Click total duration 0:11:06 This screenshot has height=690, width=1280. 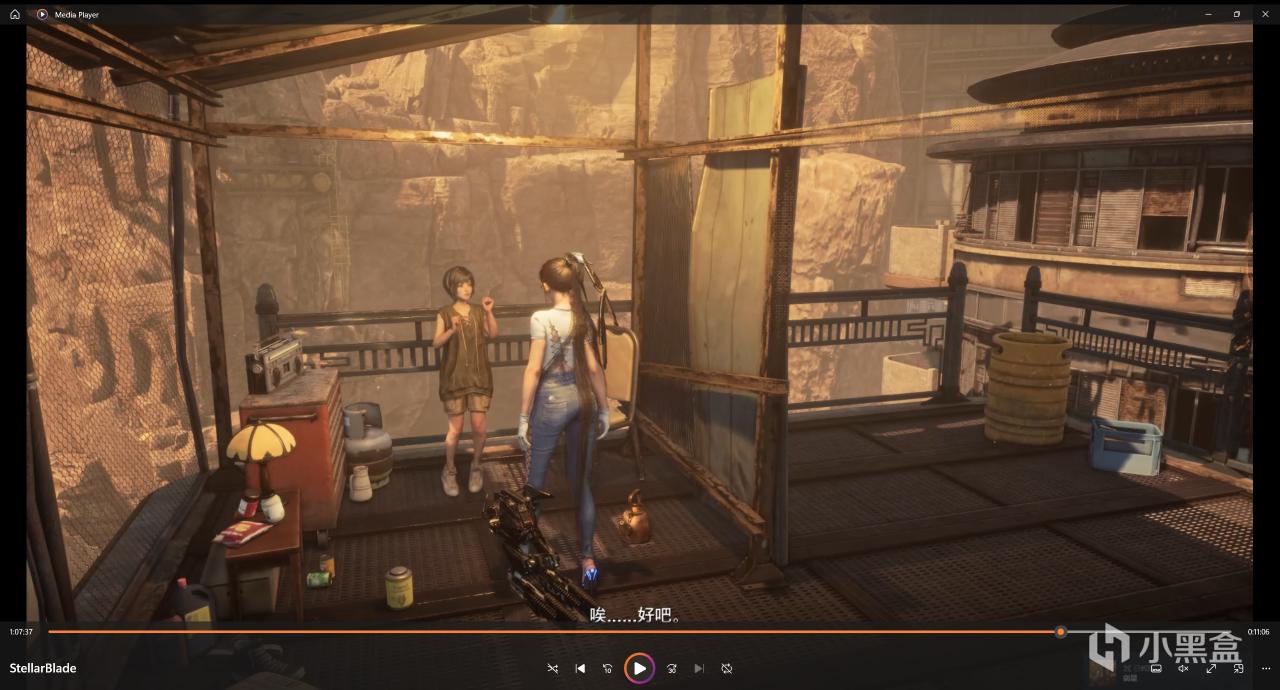(x=1258, y=632)
